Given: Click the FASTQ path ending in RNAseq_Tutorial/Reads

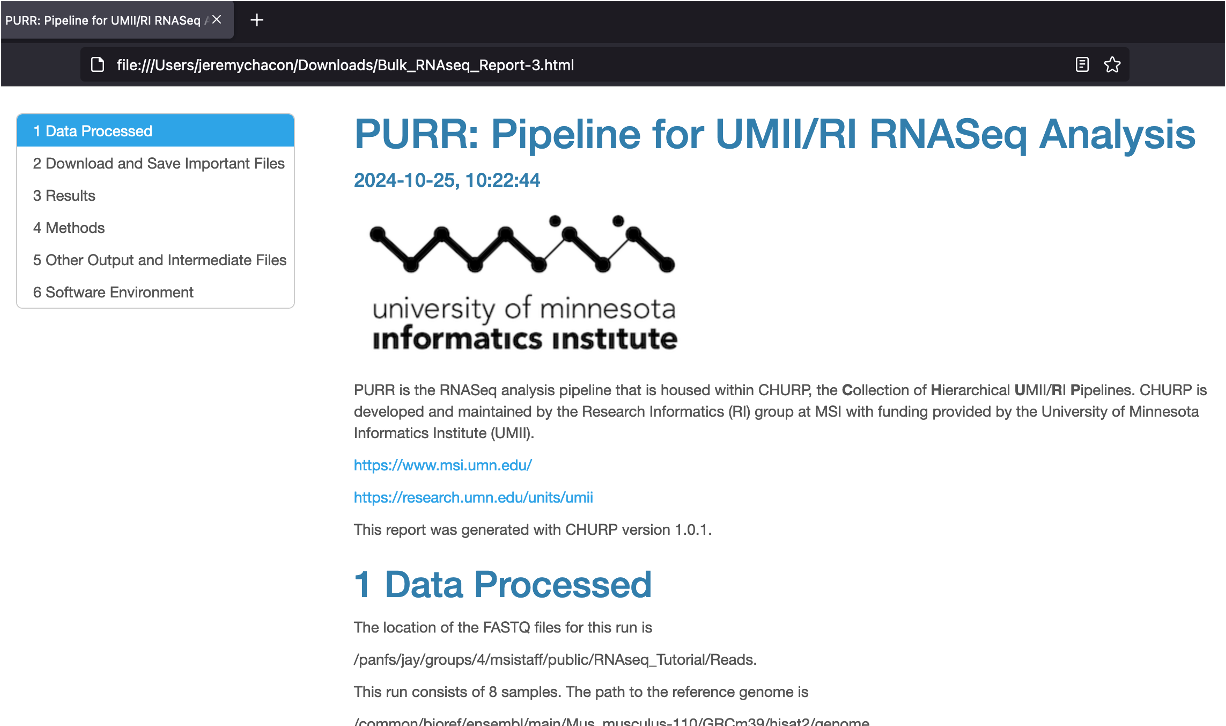Looking at the screenshot, I should coord(556,660).
